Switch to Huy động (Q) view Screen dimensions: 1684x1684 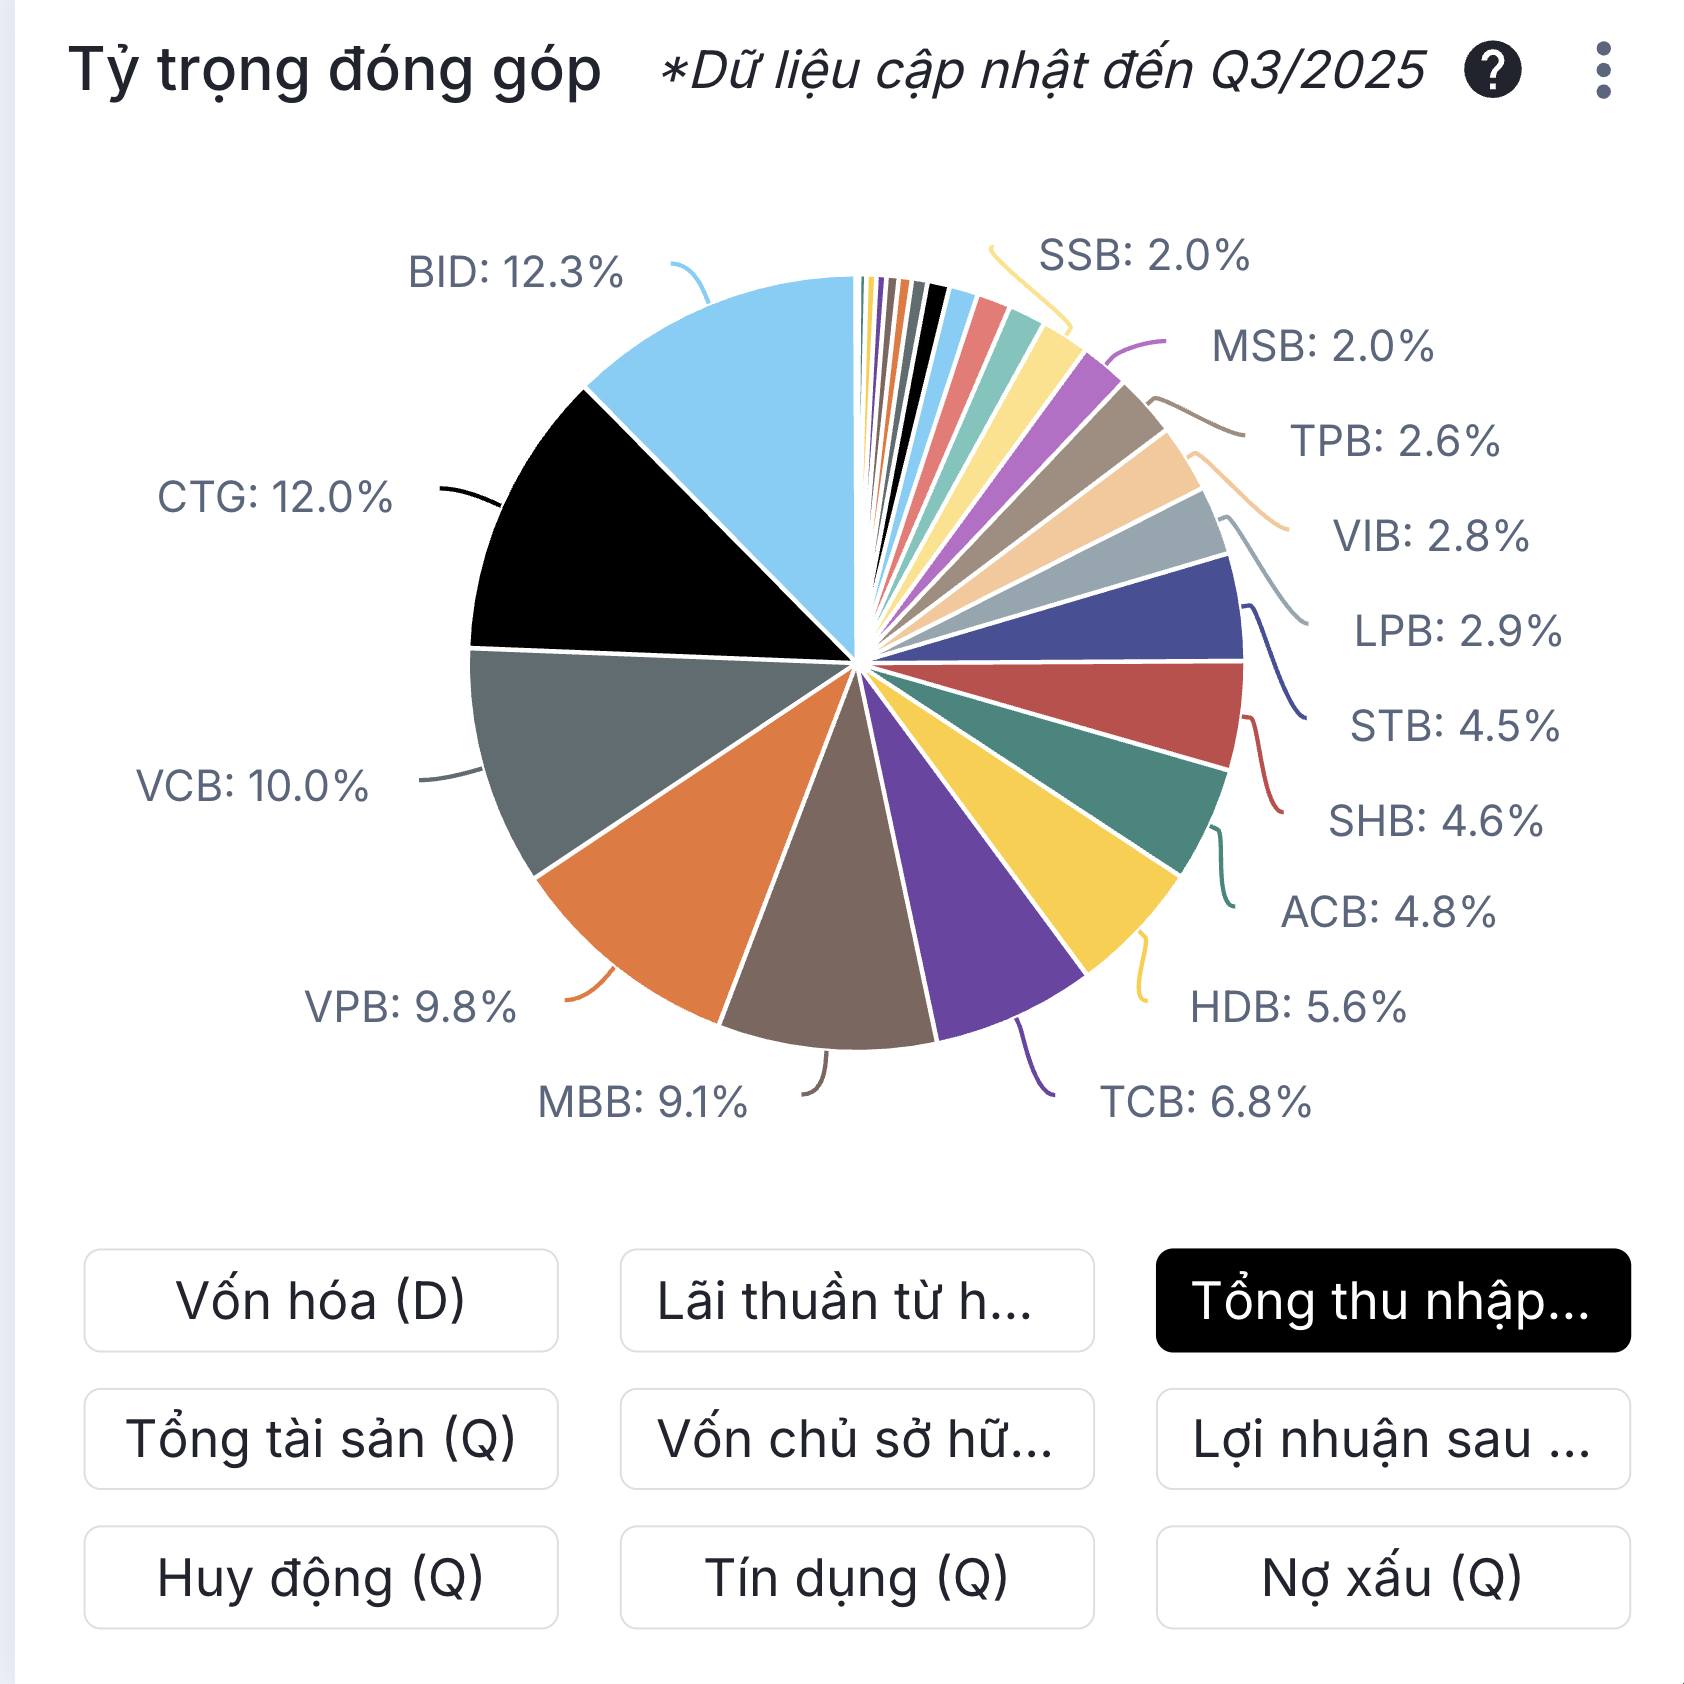pyautogui.click(x=321, y=1577)
